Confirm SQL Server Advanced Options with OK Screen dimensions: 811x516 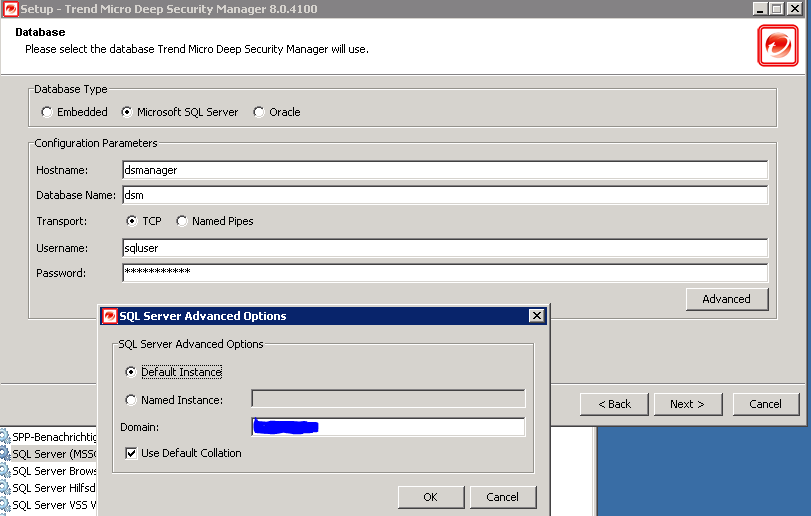(x=431, y=497)
